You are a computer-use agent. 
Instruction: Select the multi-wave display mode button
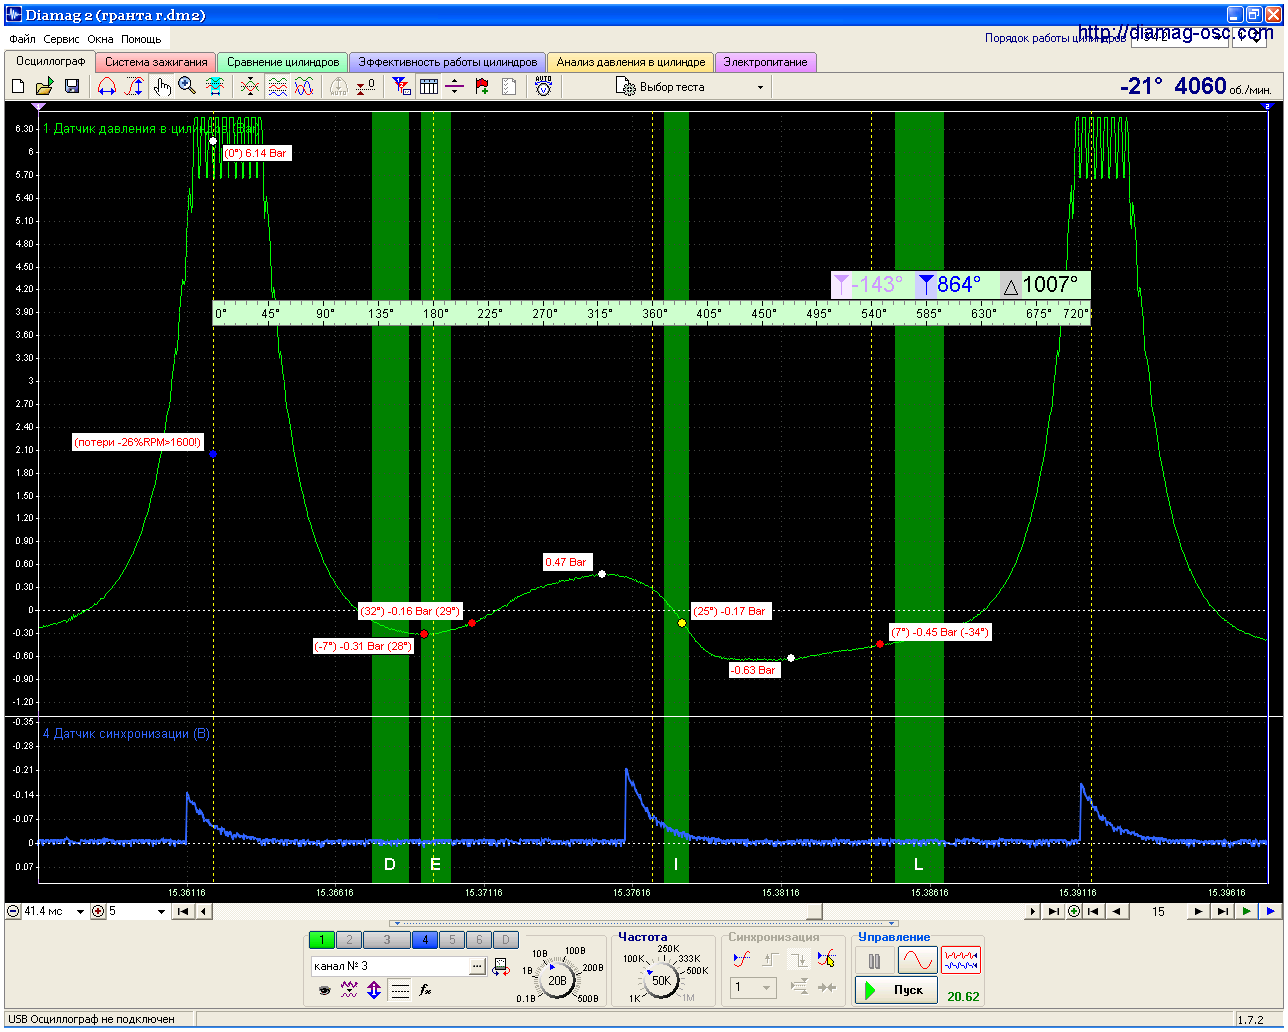pos(961,961)
